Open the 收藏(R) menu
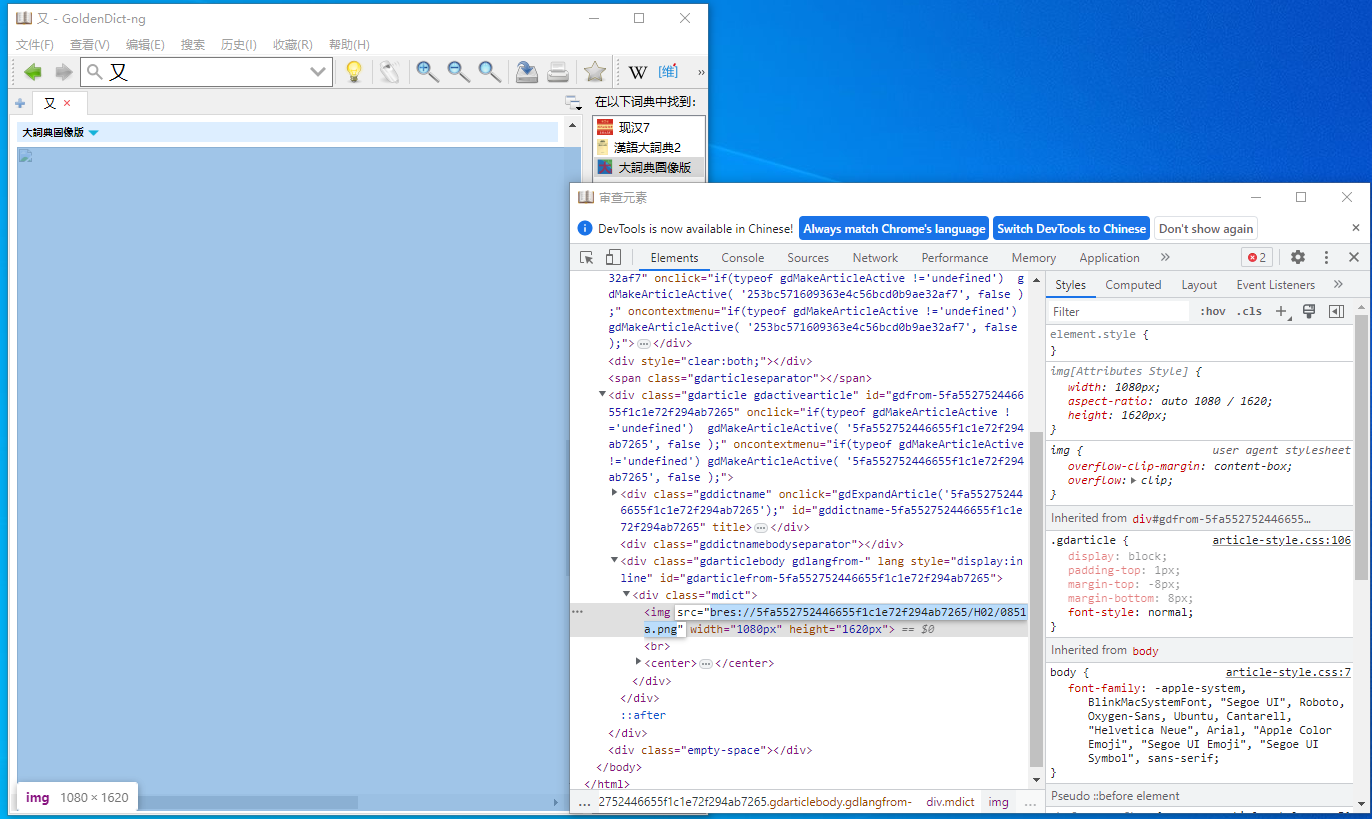Viewport: 1372px width, 819px height. 292,45
